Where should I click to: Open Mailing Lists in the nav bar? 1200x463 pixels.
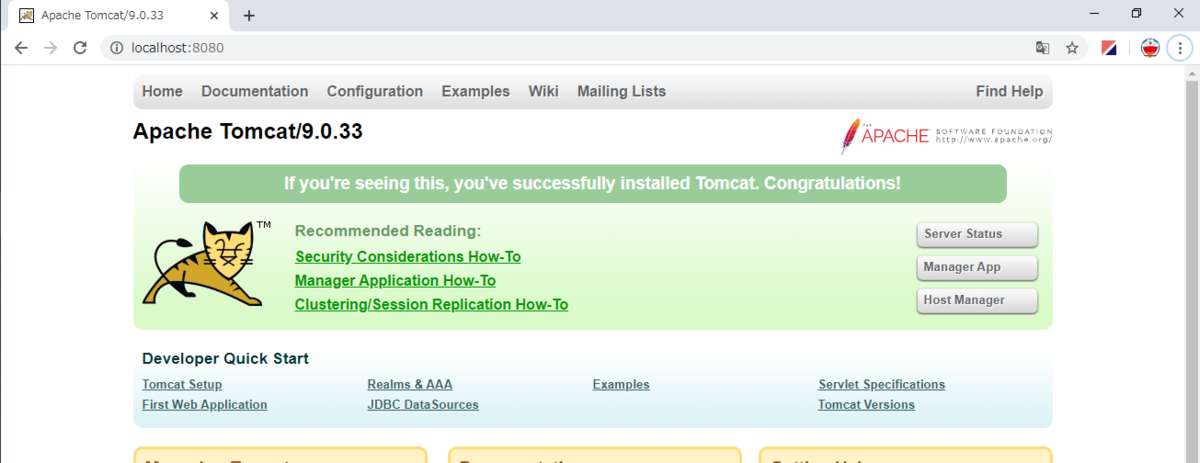pyautogui.click(x=621, y=91)
